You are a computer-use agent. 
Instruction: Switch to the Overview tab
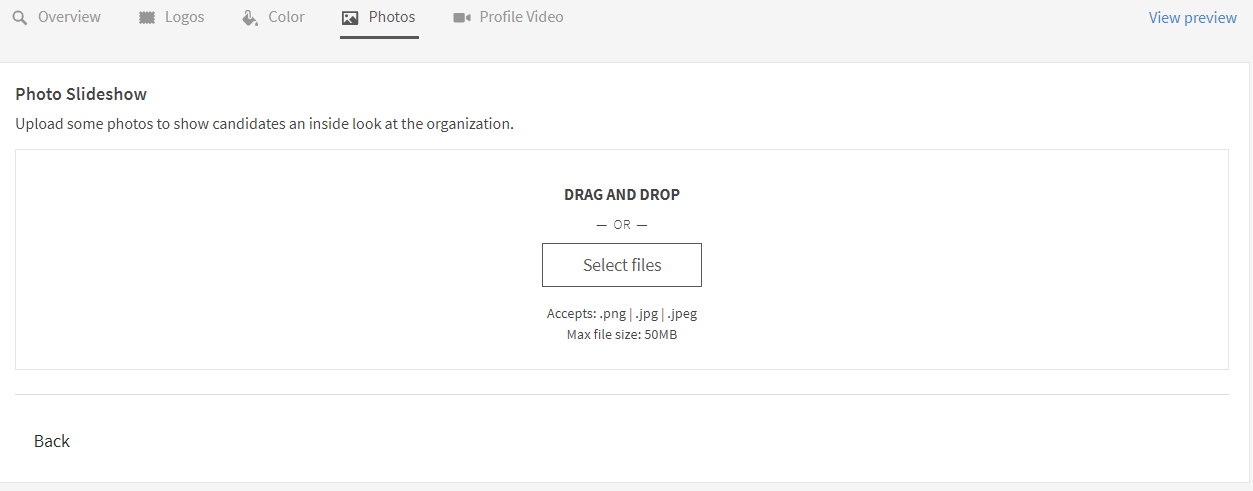[69, 17]
